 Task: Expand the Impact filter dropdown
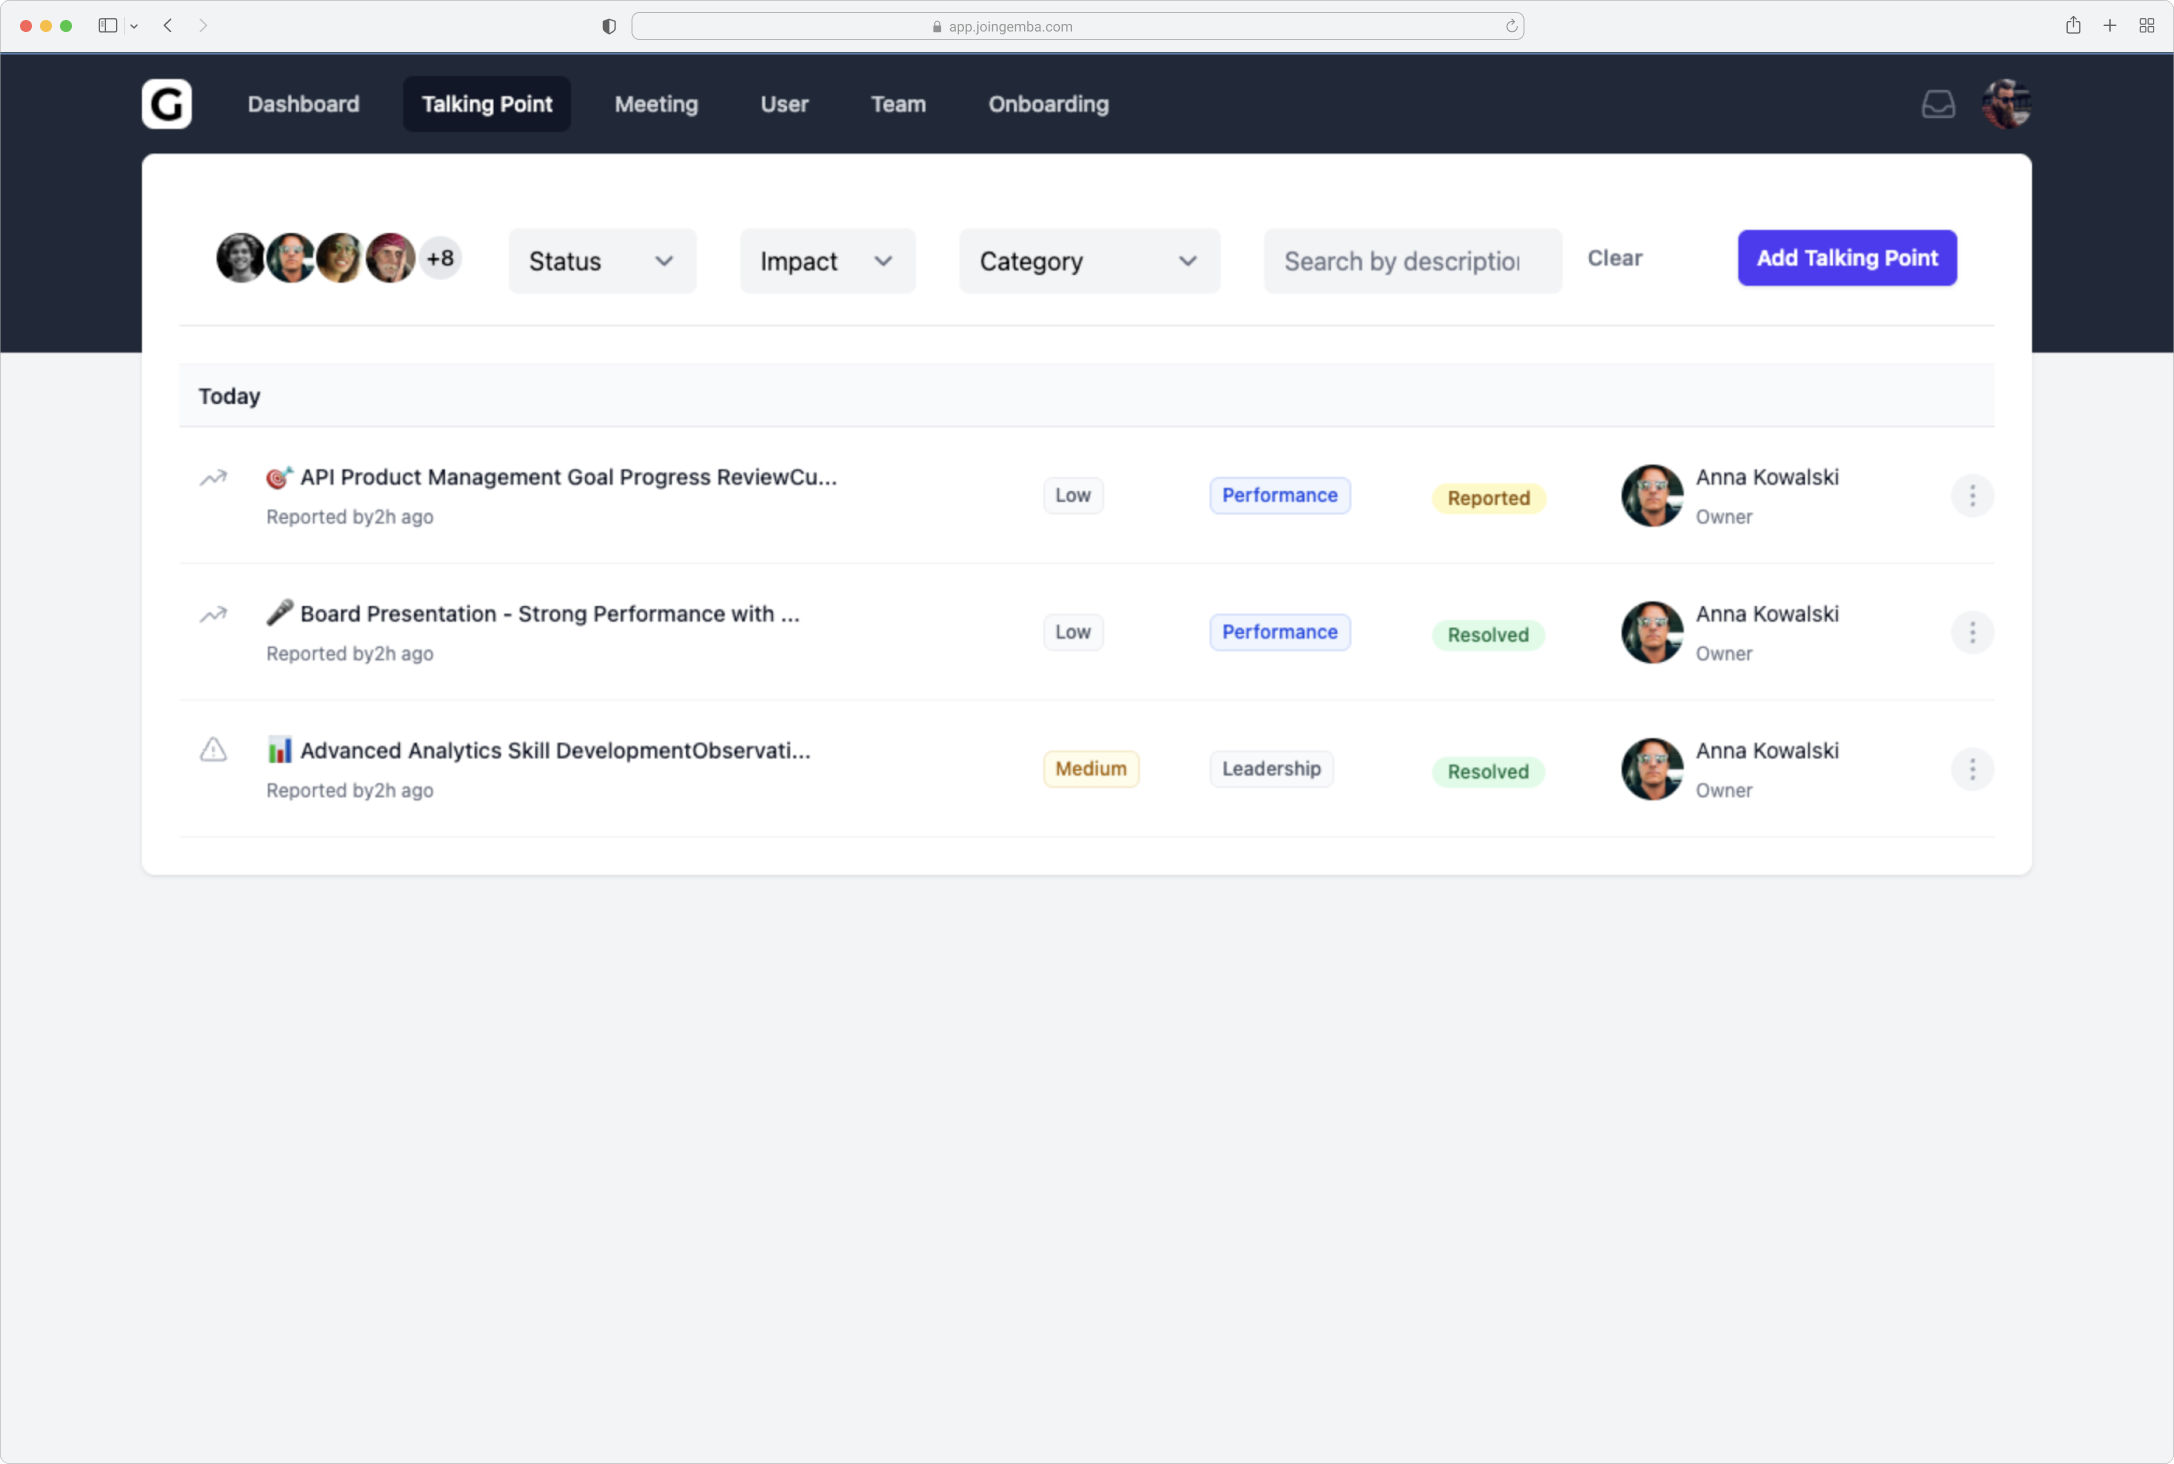(x=827, y=261)
